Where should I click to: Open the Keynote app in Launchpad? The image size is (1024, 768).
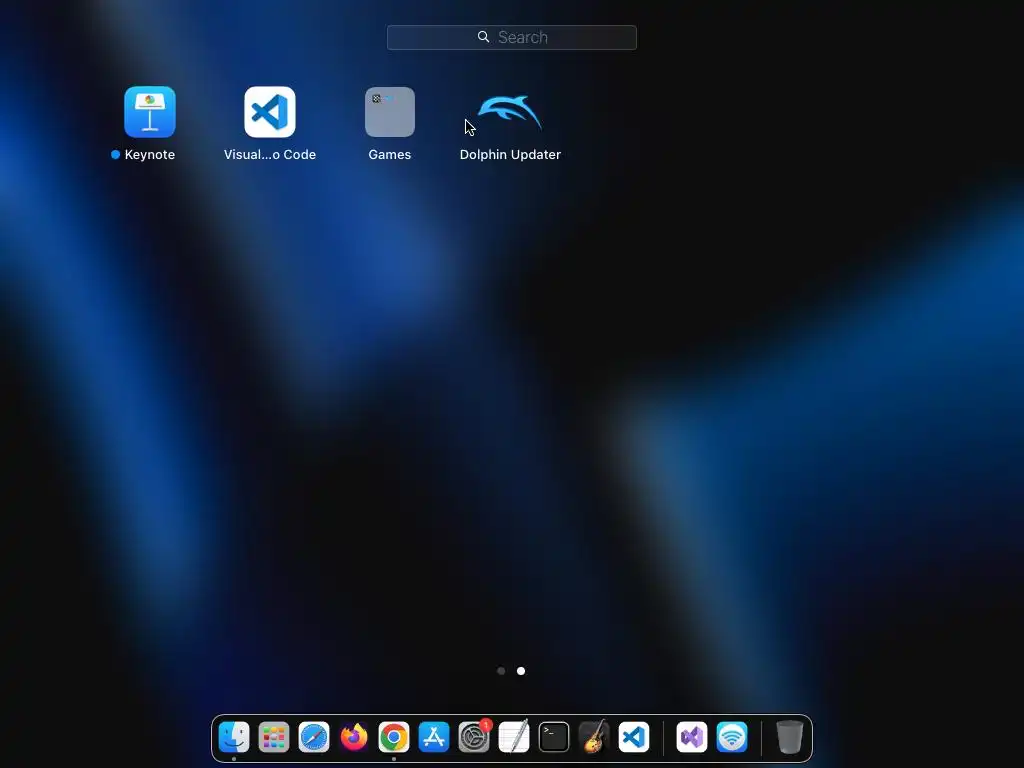[x=150, y=112]
